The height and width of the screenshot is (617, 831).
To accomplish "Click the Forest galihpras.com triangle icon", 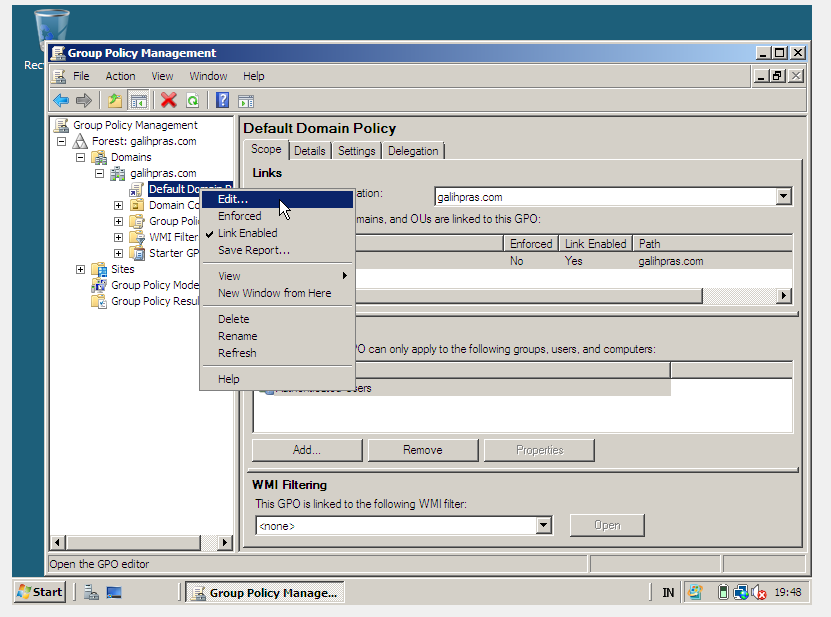I will click(80, 141).
